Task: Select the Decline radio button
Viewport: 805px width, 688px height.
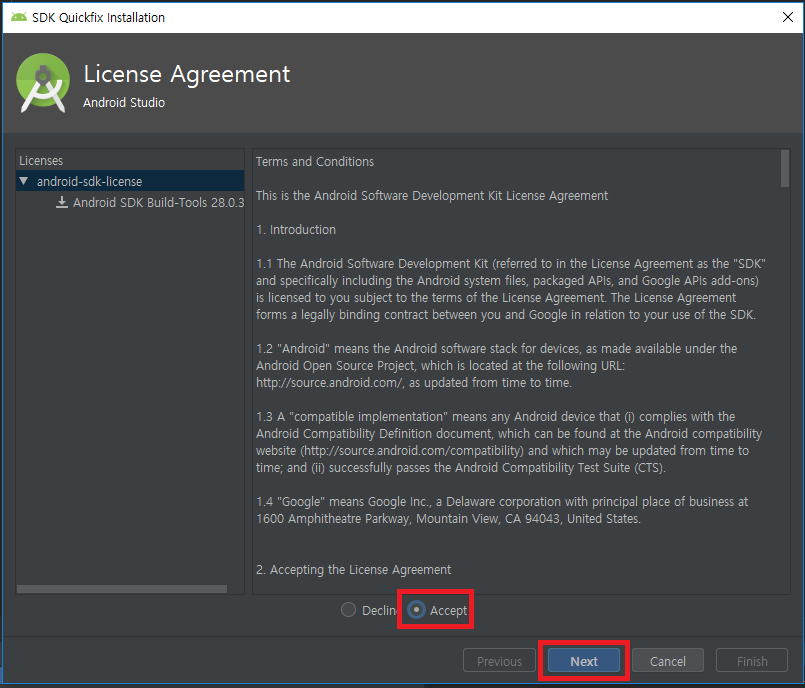Action: tap(348, 610)
